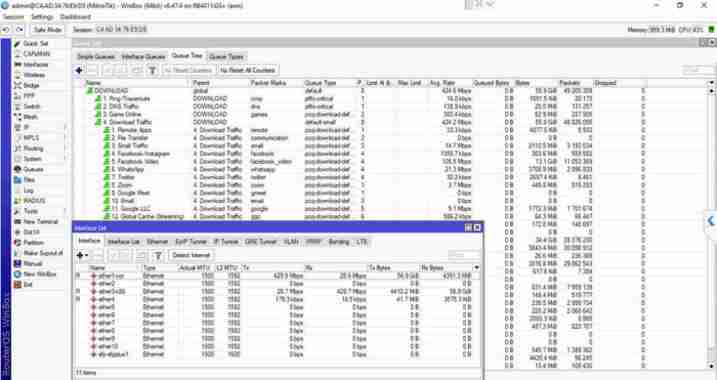
Task: Switch to the Interface Queues tab
Action: point(143,57)
